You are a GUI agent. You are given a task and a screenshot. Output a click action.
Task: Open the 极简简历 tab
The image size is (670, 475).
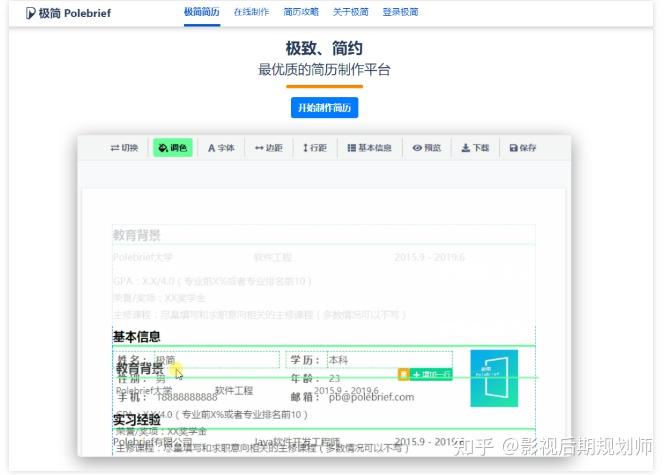(202, 12)
